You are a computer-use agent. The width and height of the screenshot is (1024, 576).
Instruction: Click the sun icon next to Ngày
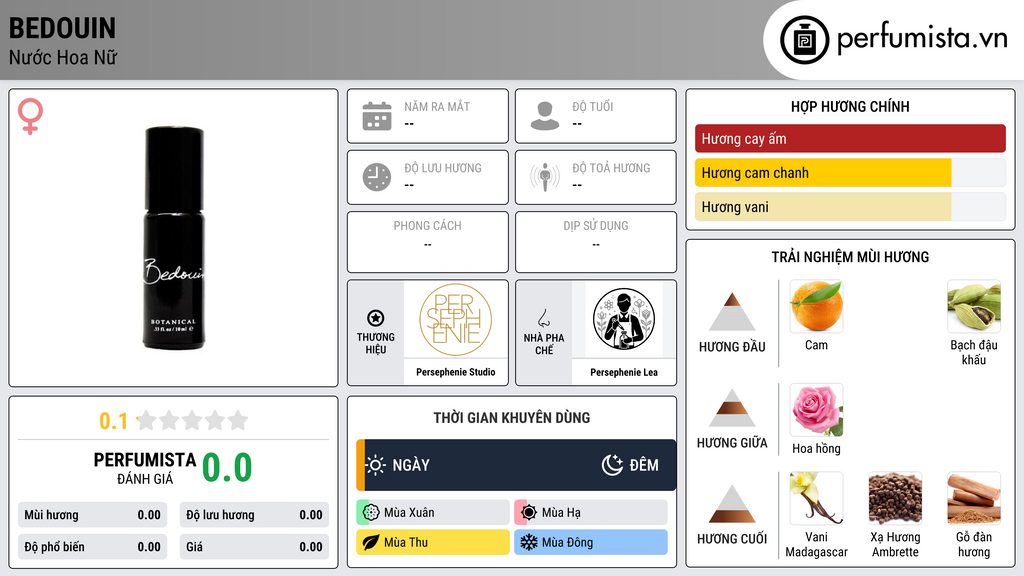pos(376,465)
